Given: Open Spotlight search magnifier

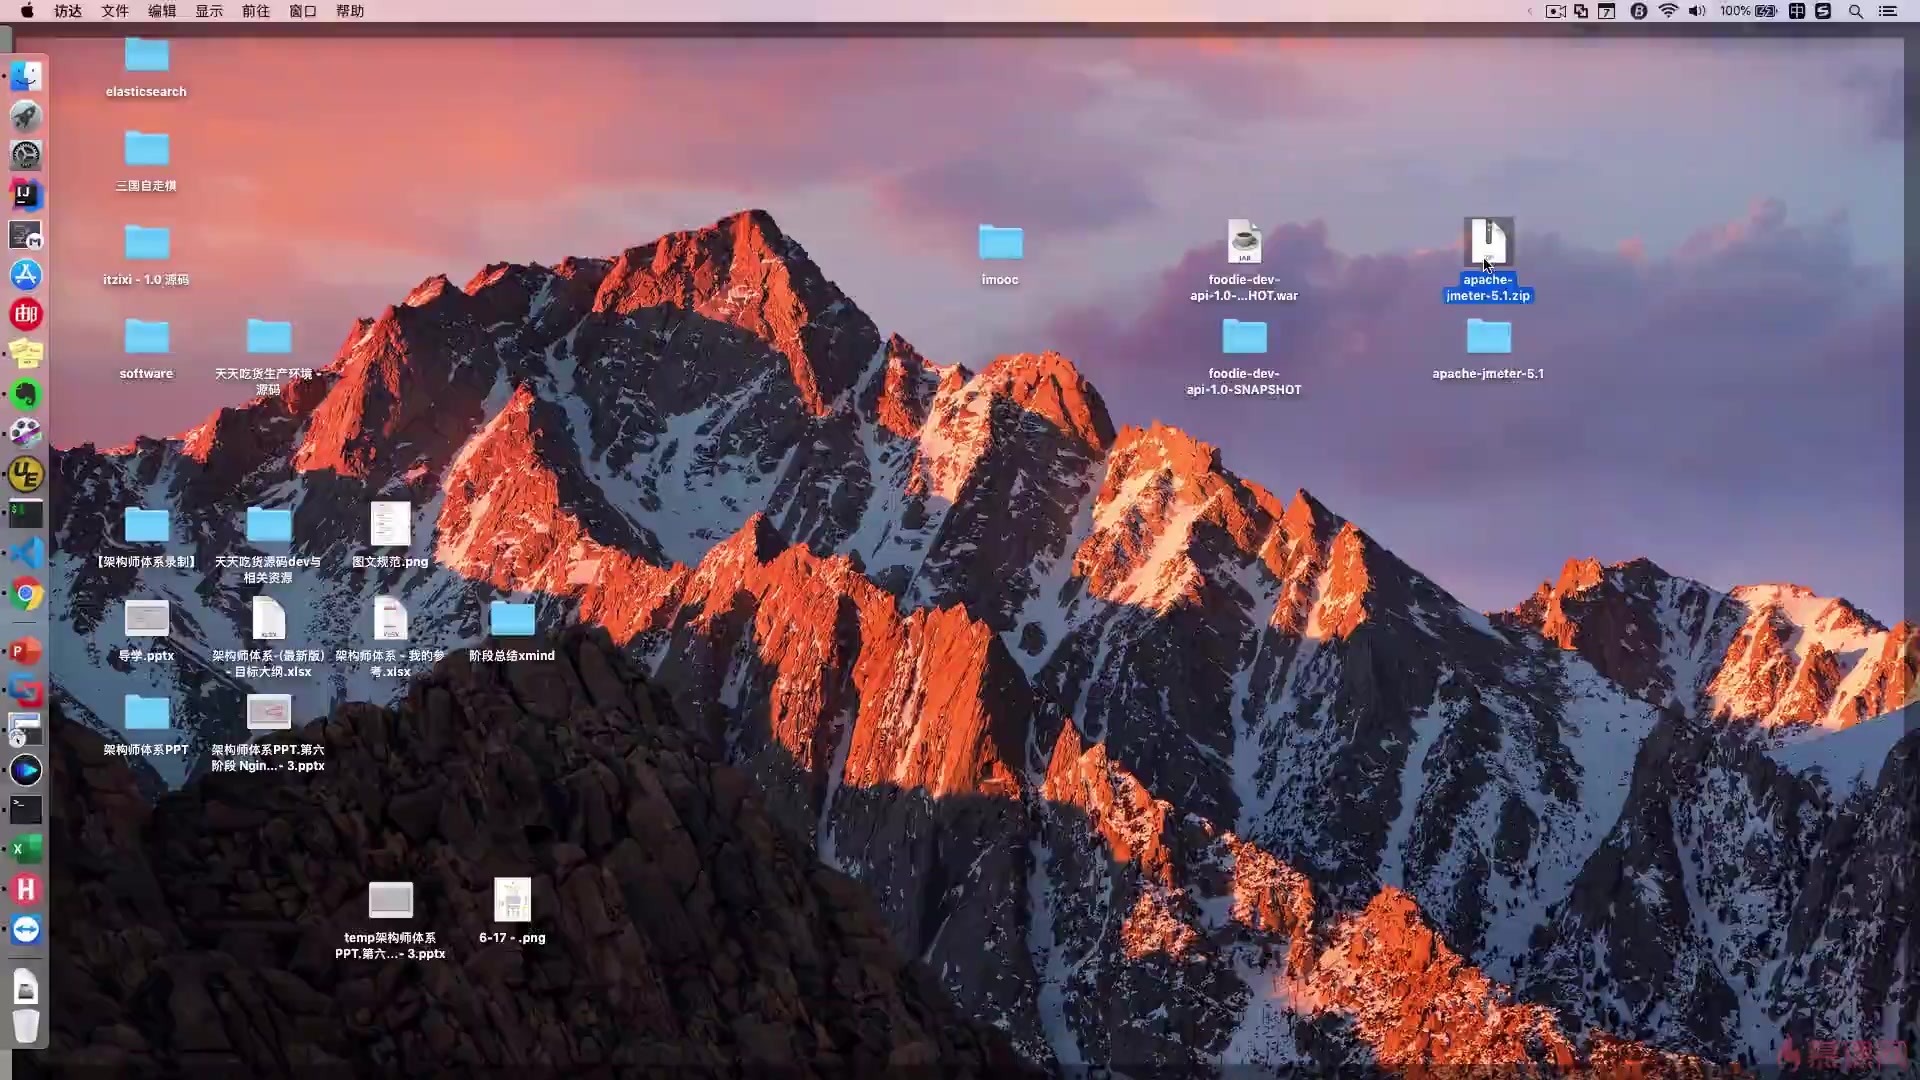Looking at the screenshot, I should point(1856,11).
